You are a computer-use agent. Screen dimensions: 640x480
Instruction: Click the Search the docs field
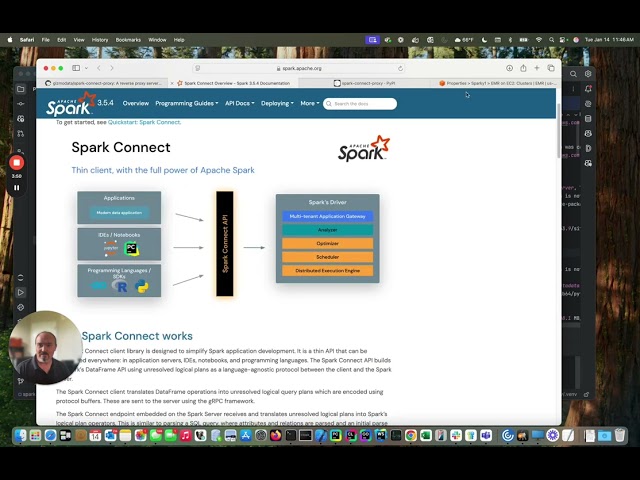tap(360, 104)
